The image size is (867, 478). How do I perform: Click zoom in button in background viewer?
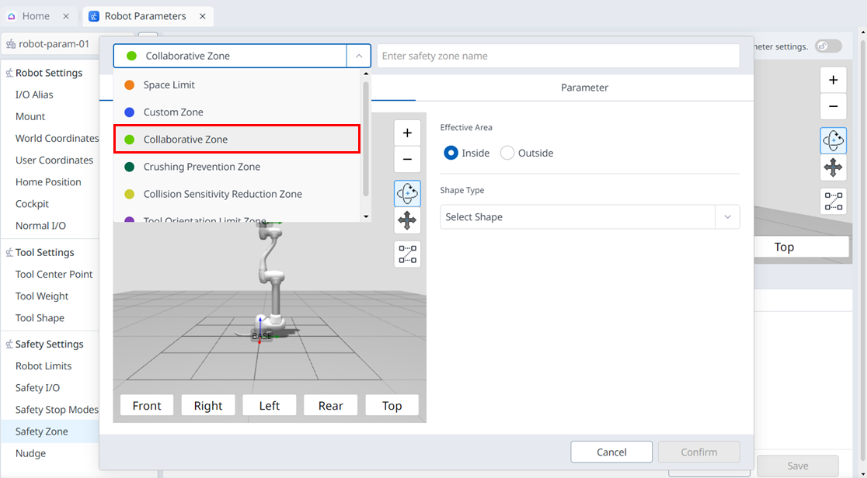[x=833, y=80]
